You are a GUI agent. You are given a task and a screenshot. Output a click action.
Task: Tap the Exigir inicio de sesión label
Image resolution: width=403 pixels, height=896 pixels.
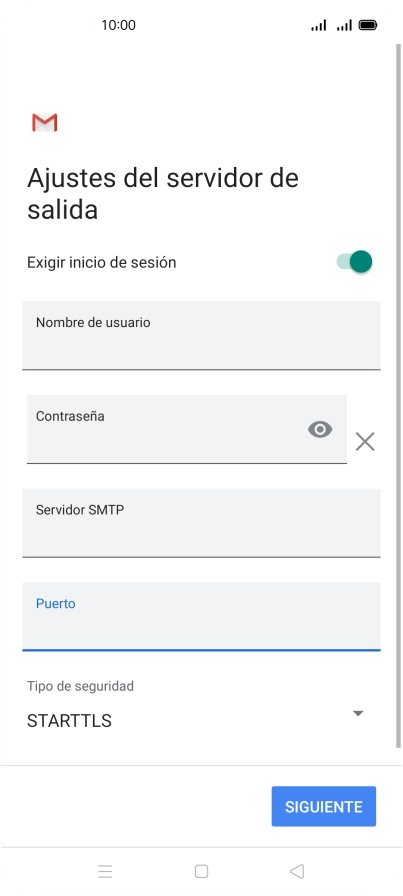[102, 263]
